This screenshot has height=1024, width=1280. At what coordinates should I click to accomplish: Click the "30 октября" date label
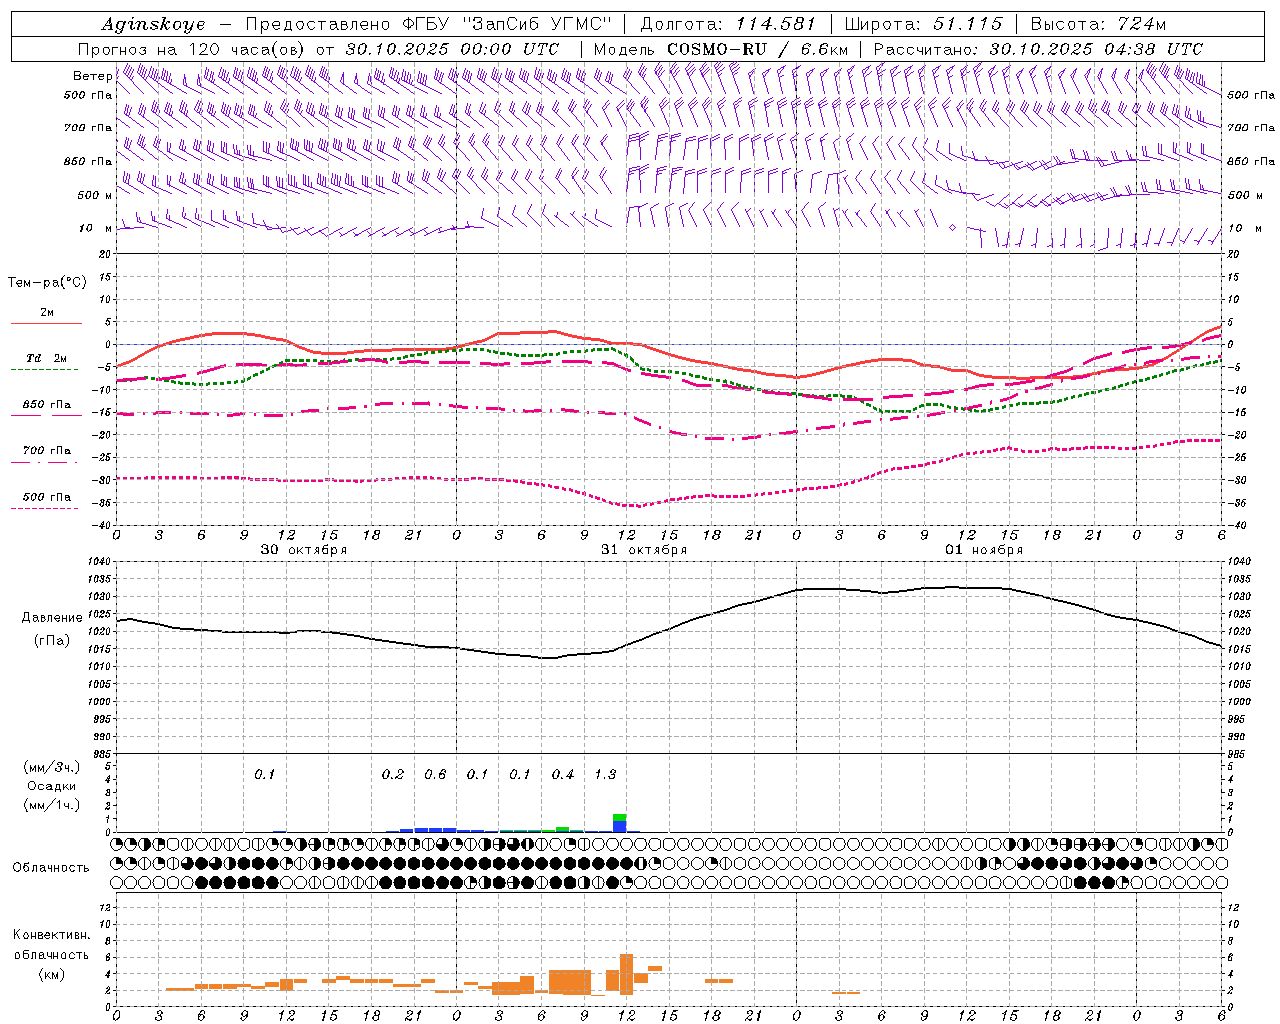click(304, 550)
